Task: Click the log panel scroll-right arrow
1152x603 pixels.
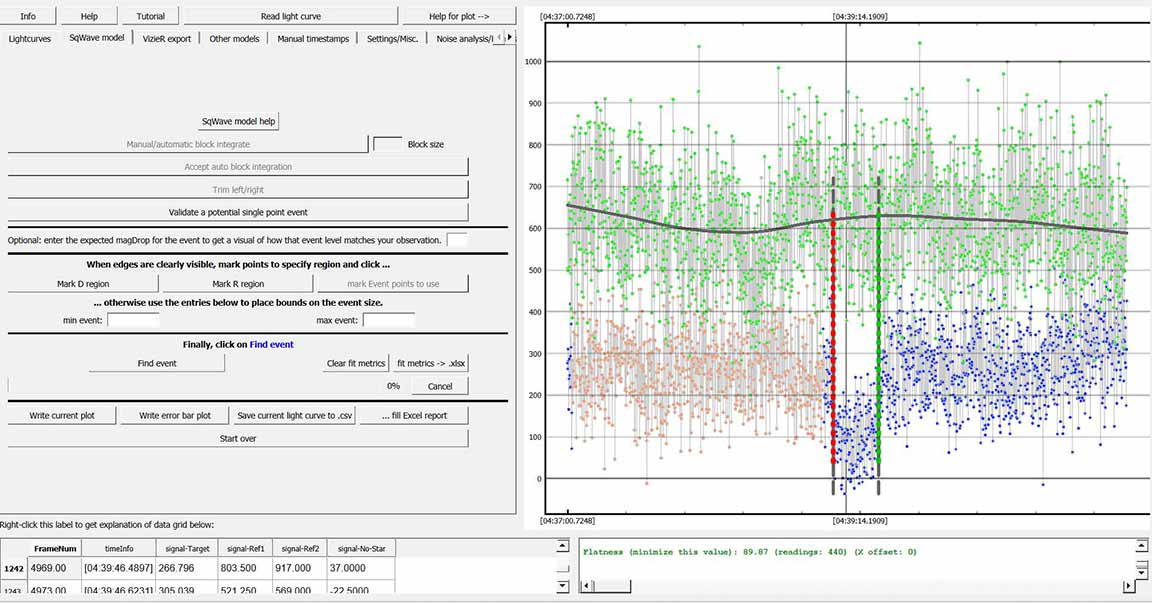Action: [x=1127, y=587]
